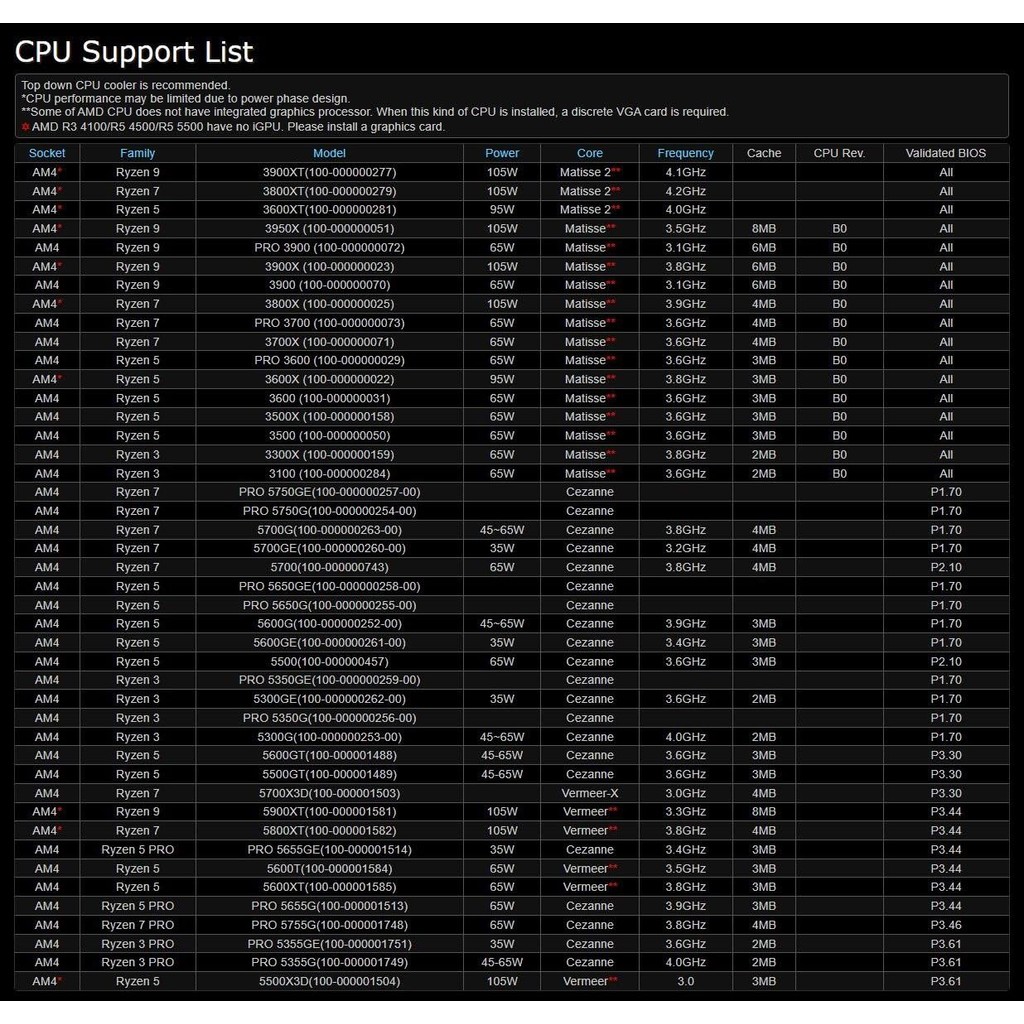Select model 5900XT(100-000001581)
This screenshot has height=1024, width=1024.
click(329, 811)
